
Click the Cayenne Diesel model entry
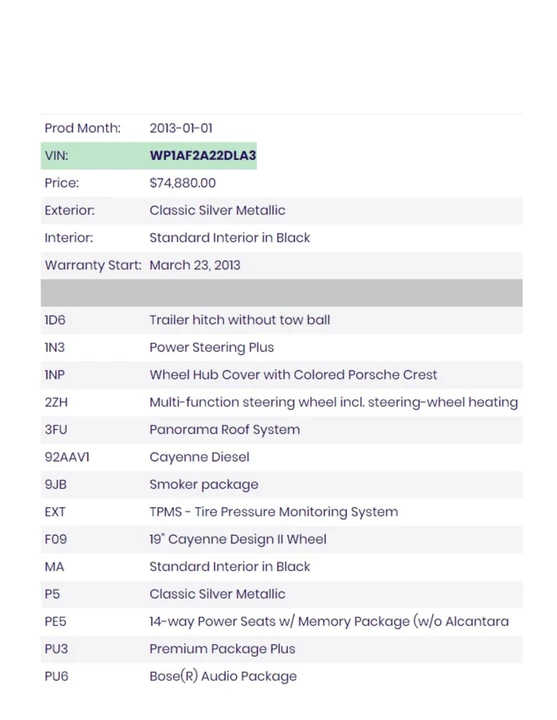199,457
